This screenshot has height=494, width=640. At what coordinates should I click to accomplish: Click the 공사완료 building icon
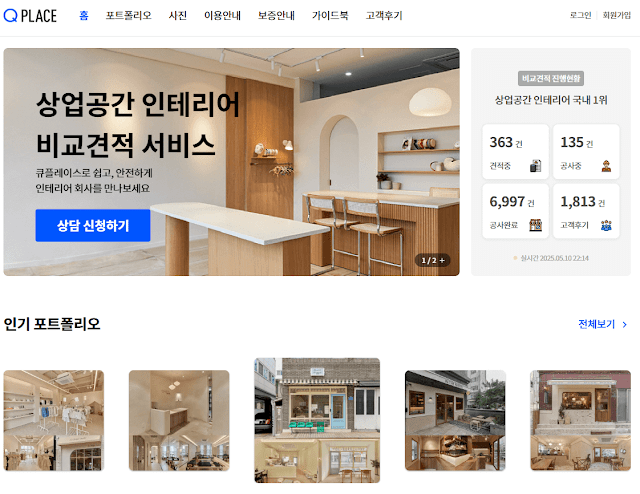(536, 225)
